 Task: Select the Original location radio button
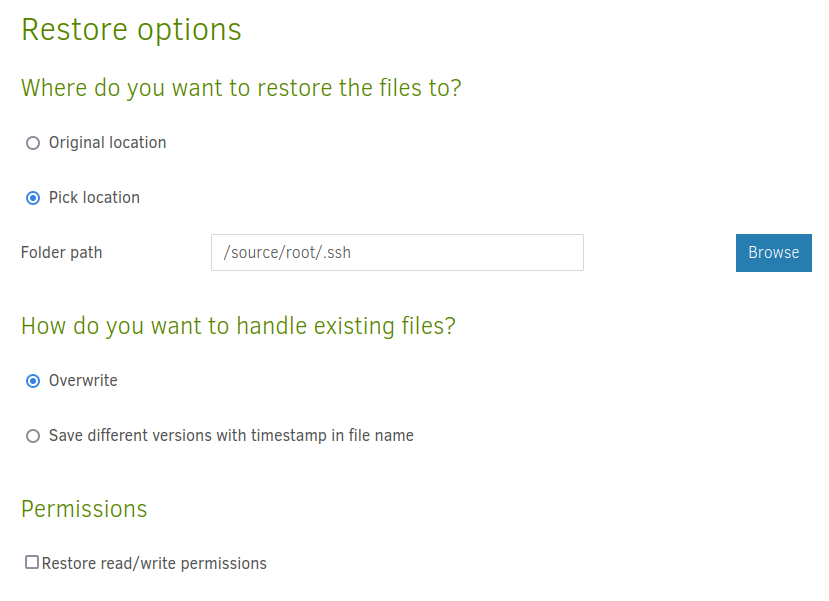tap(33, 143)
